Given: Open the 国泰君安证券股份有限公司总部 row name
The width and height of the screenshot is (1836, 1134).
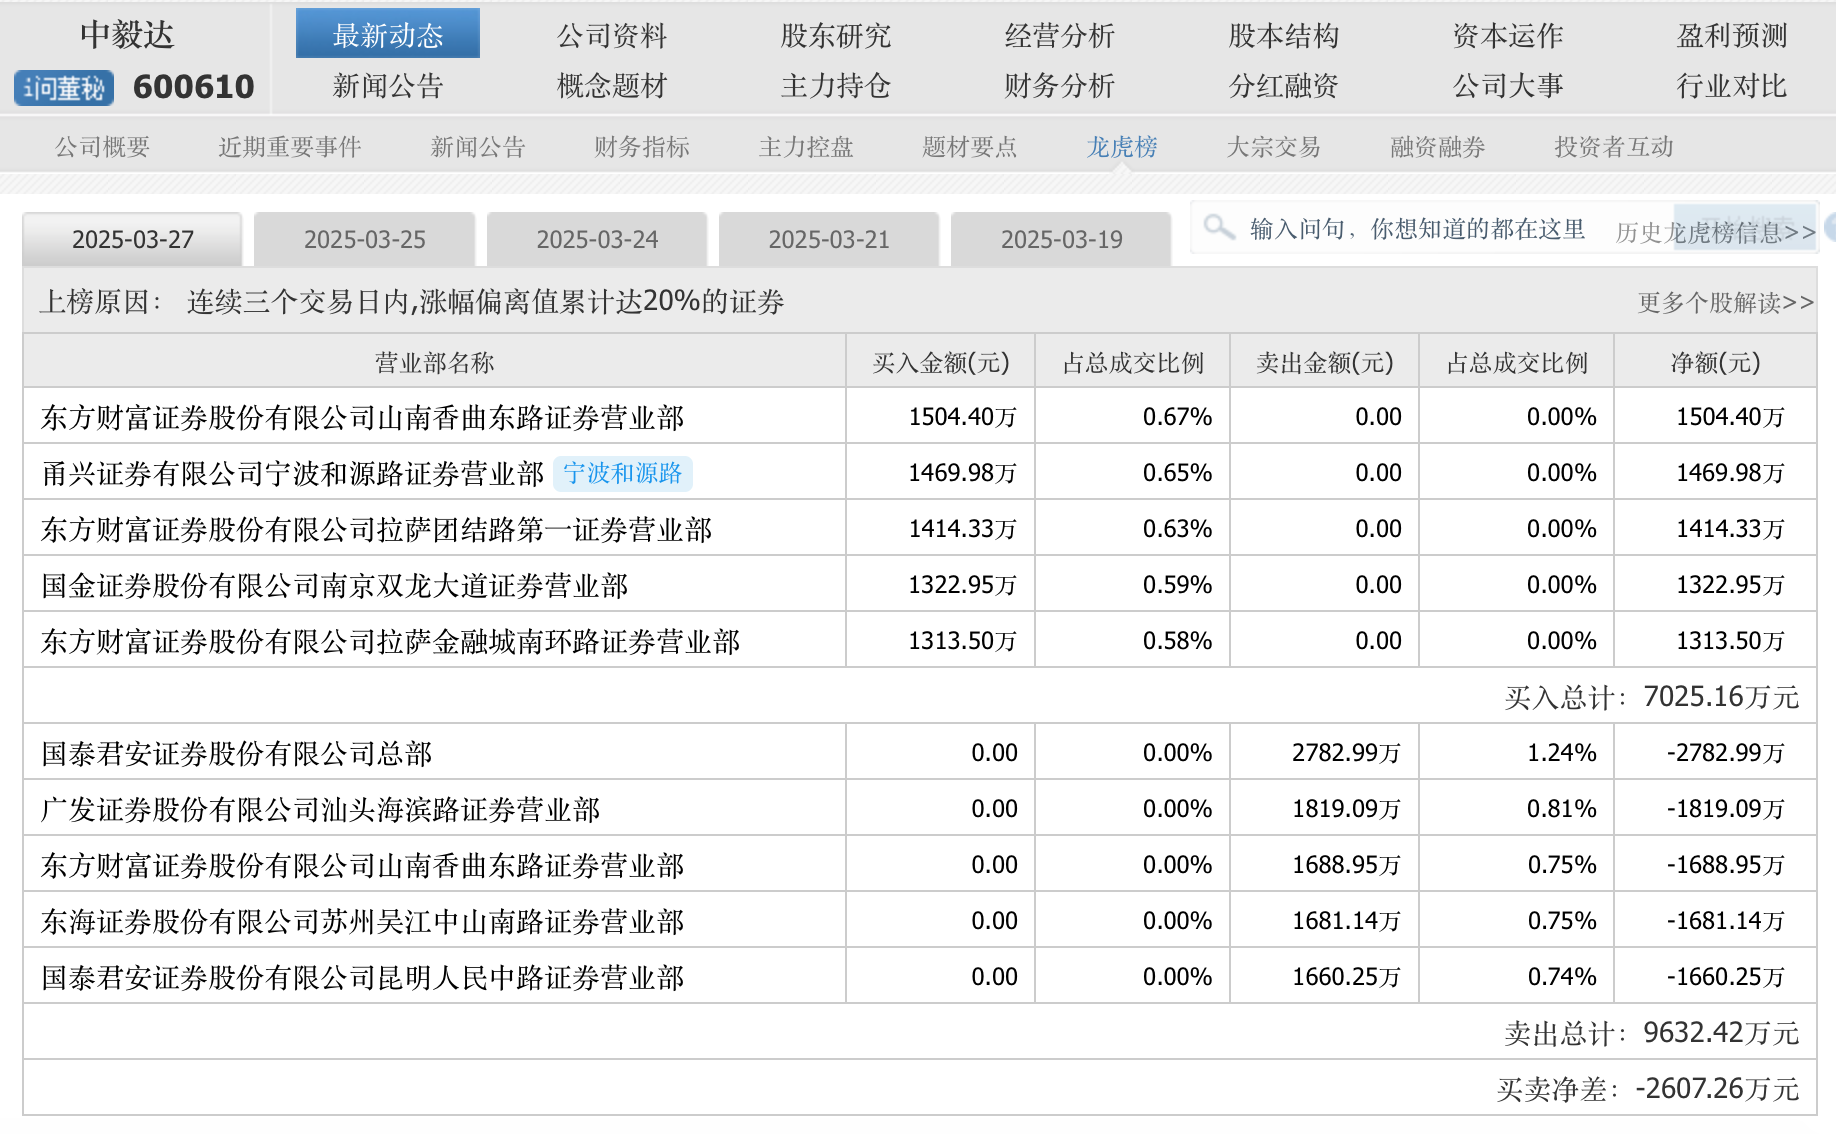Looking at the screenshot, I should pos(237,753).
